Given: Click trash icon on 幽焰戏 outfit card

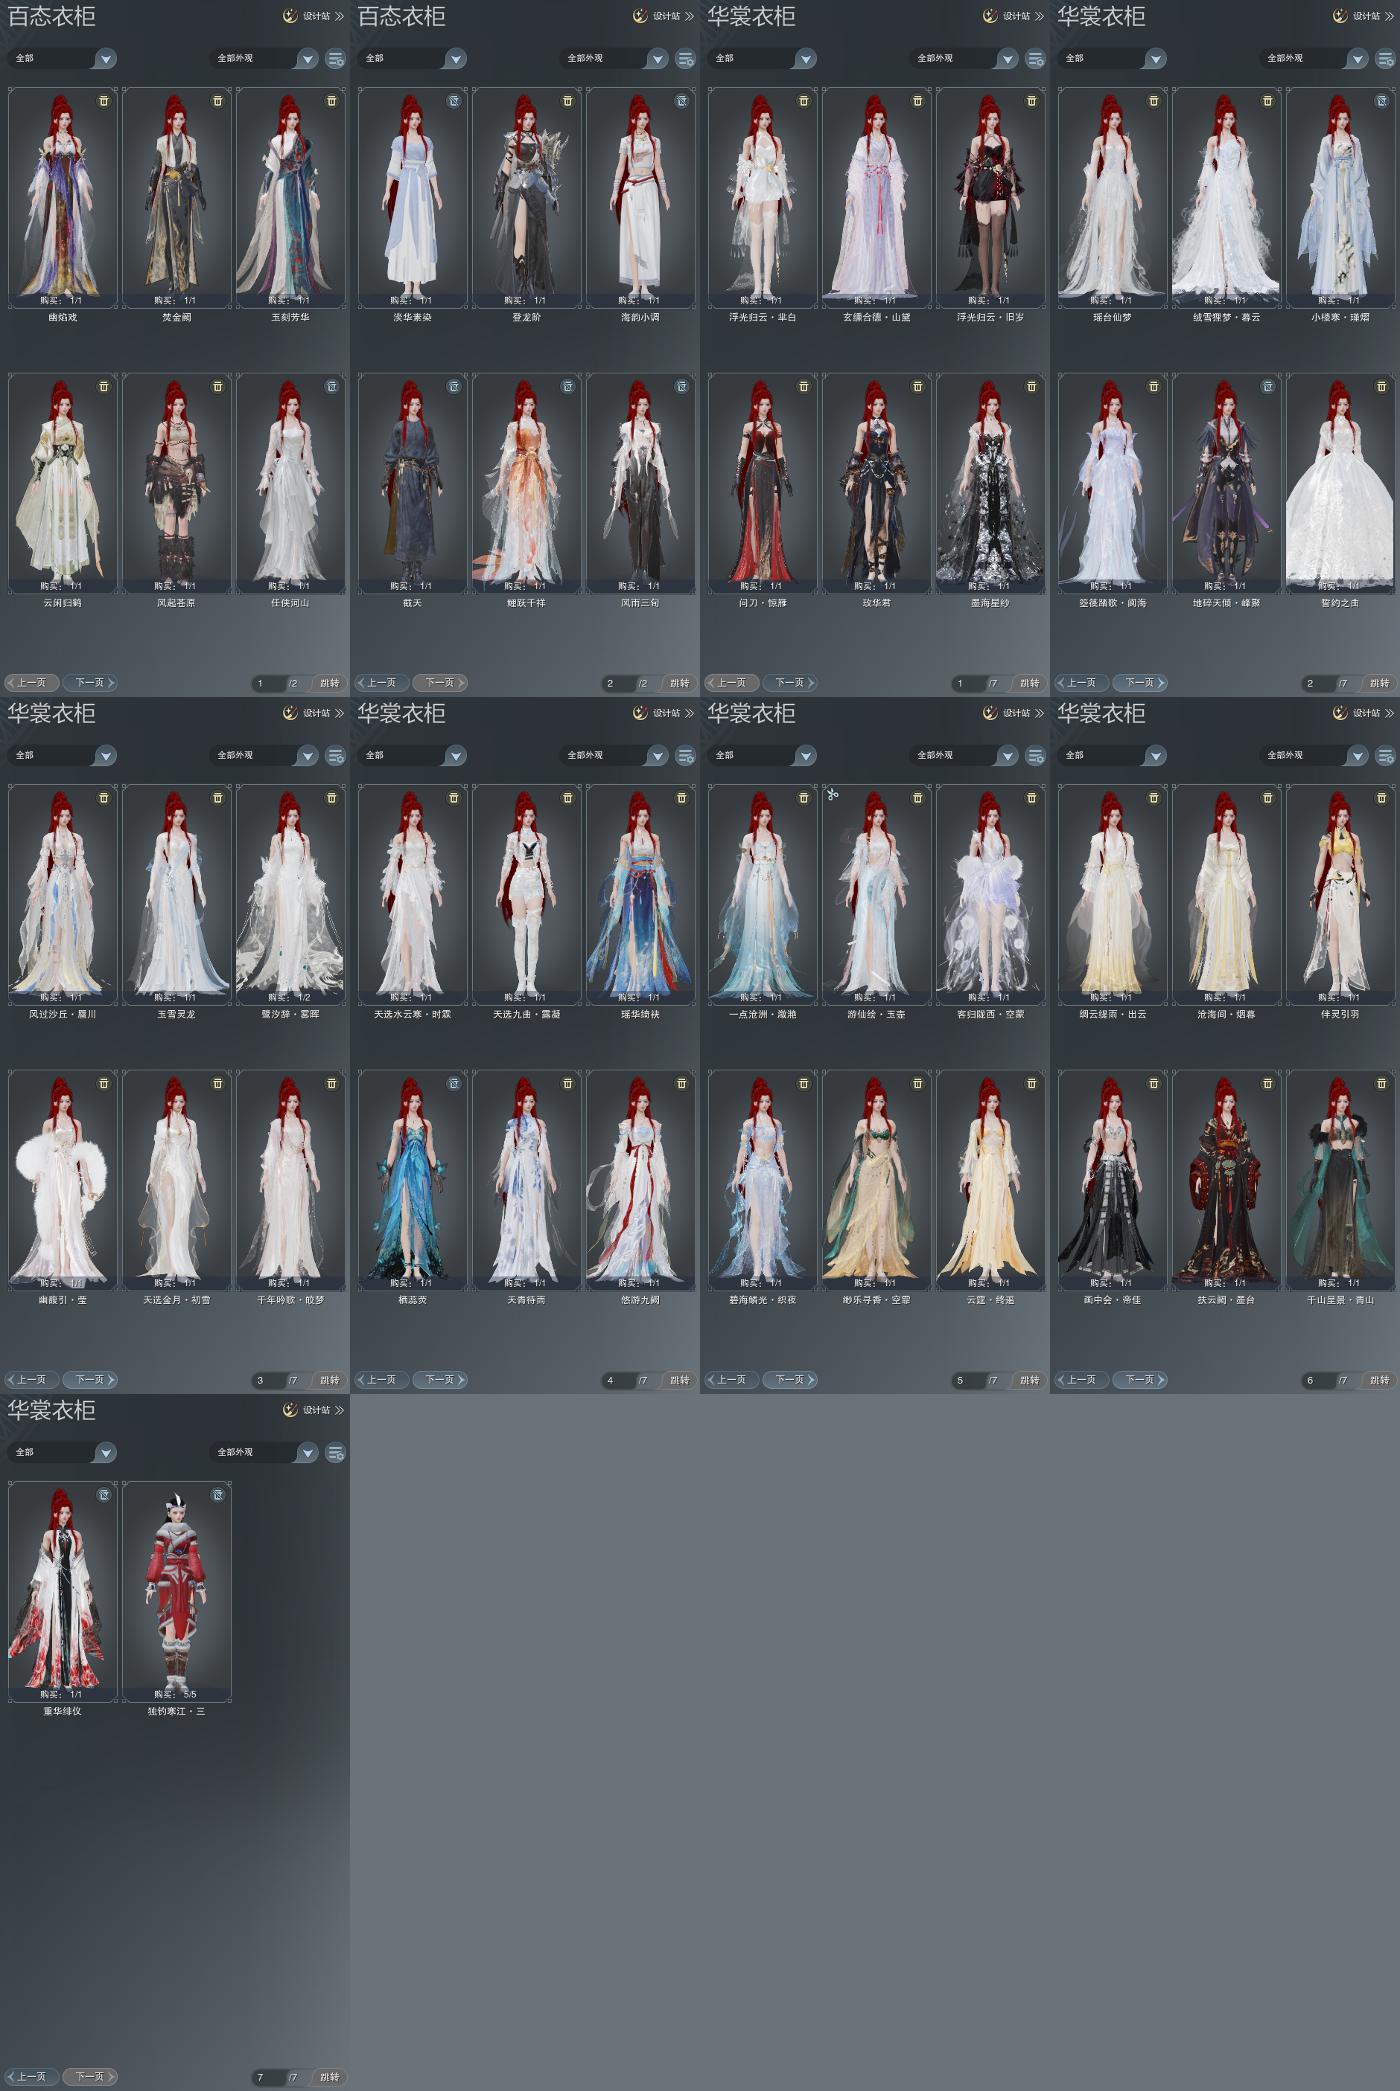Looking at the screenshot, I should [x=104, y=101].
